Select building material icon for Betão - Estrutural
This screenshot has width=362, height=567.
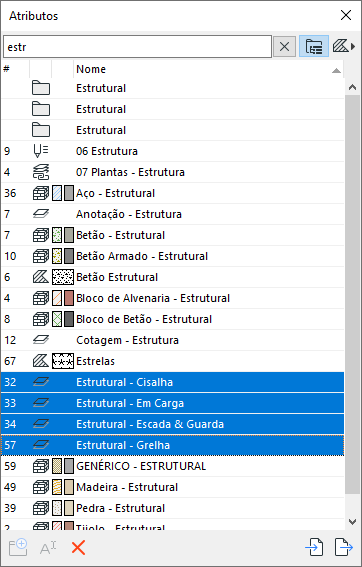pos(41,235)
